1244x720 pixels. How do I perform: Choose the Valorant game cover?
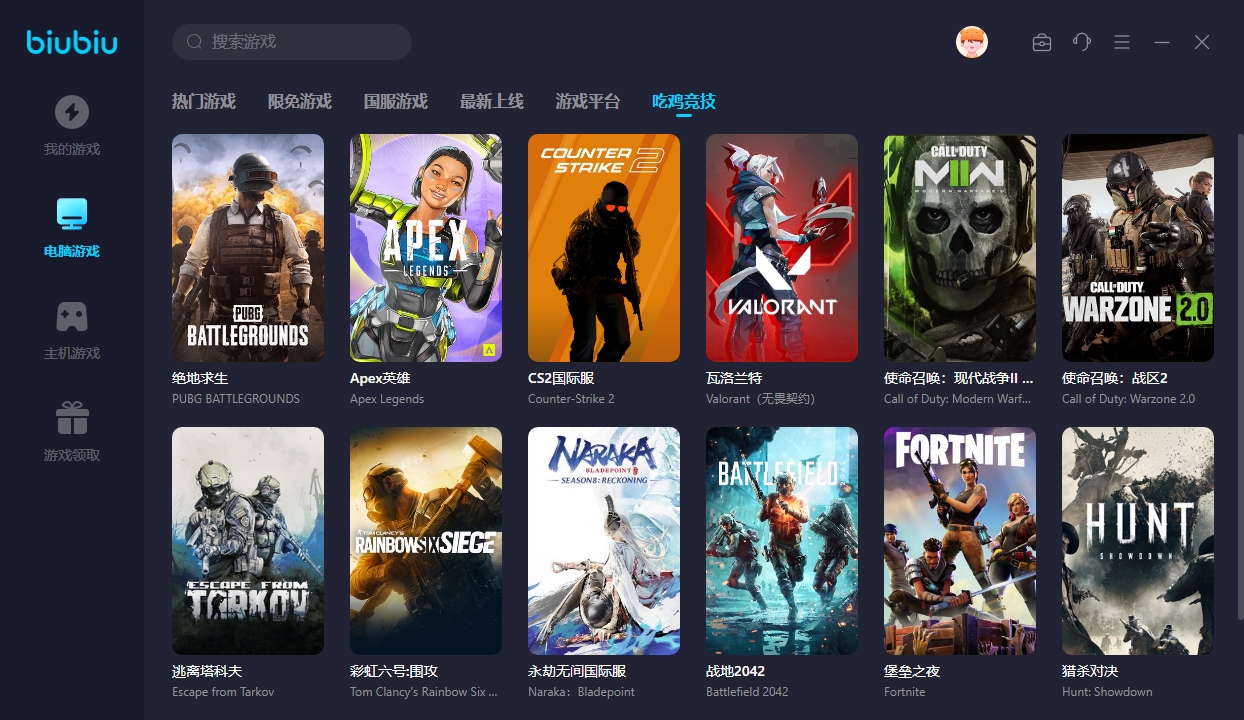pyautogui.click(x=782, y=248)
